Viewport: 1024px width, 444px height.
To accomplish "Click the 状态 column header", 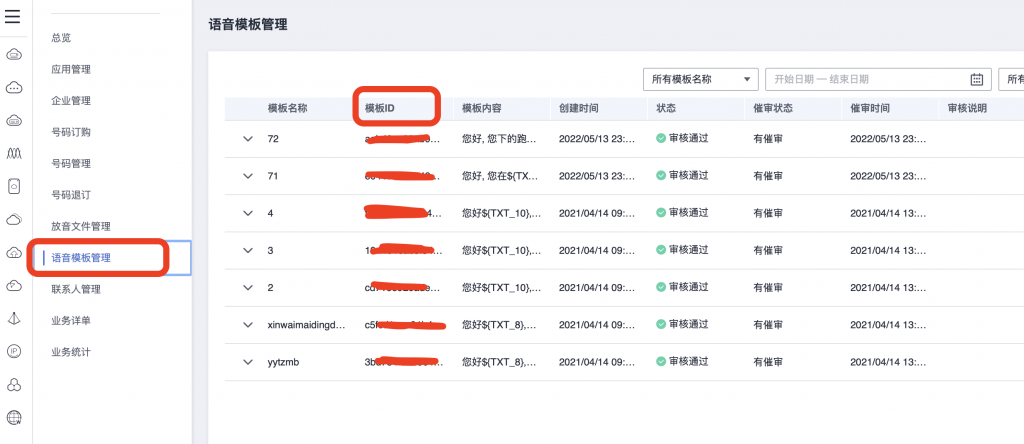I will pyautogui.click(x=666, y=108).
